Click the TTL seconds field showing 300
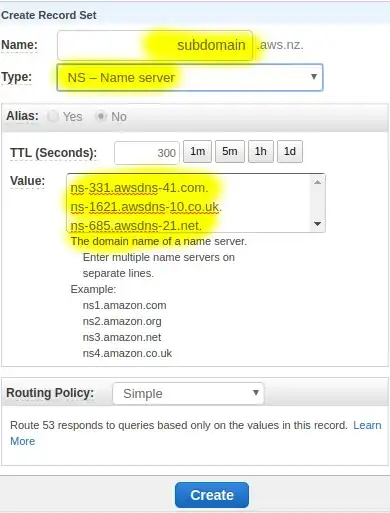This screenshot has width=390, height=513. pyautogui.click(x=147, y=153)
